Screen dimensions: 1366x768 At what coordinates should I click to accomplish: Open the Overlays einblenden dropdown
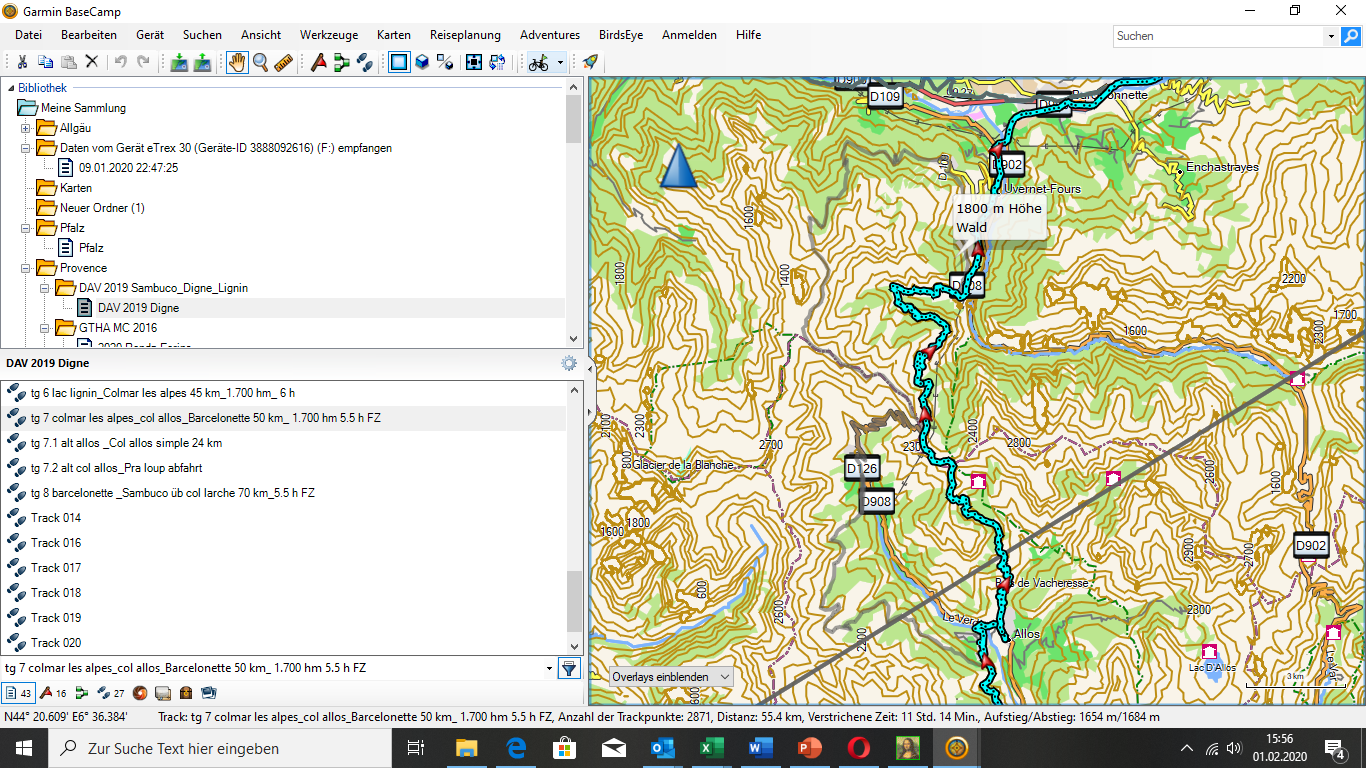pos(671,677)
